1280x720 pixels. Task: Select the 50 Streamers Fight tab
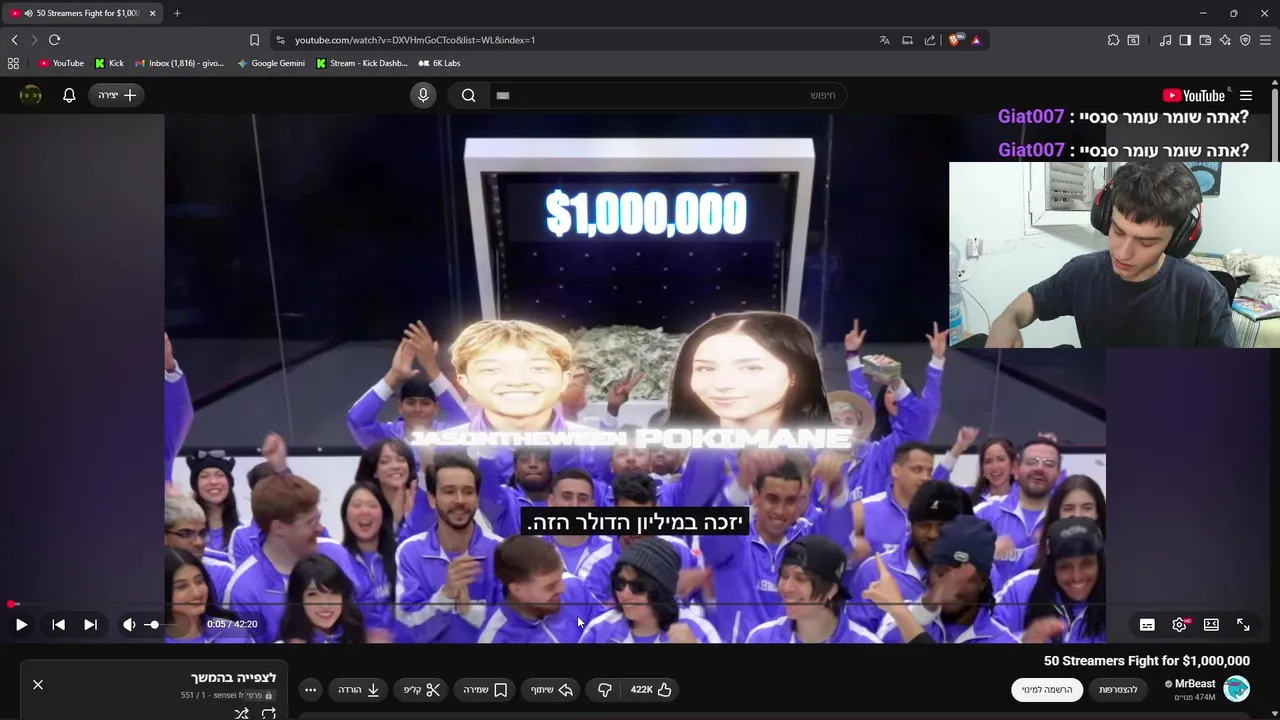[82, 13]
